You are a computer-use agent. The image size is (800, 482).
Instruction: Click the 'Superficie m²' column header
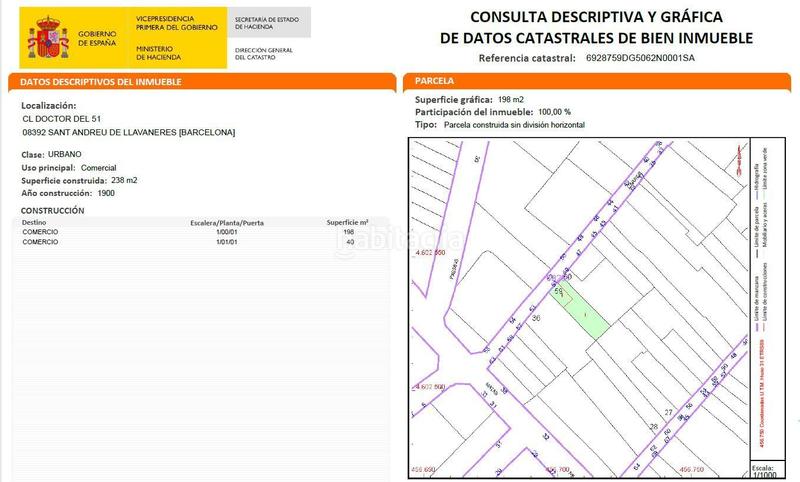347,222
